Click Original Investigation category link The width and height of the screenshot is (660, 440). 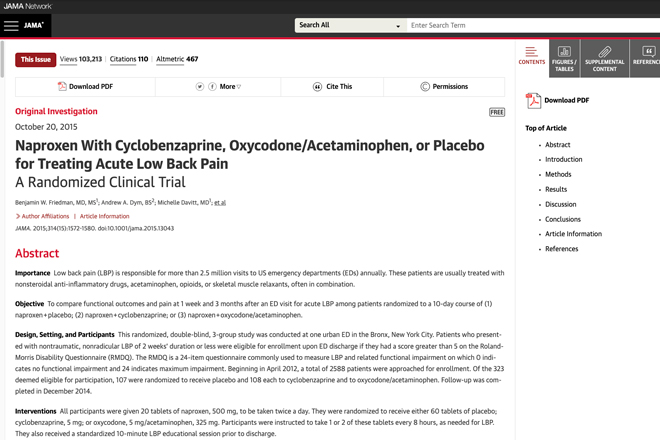[x=56, y=111]
